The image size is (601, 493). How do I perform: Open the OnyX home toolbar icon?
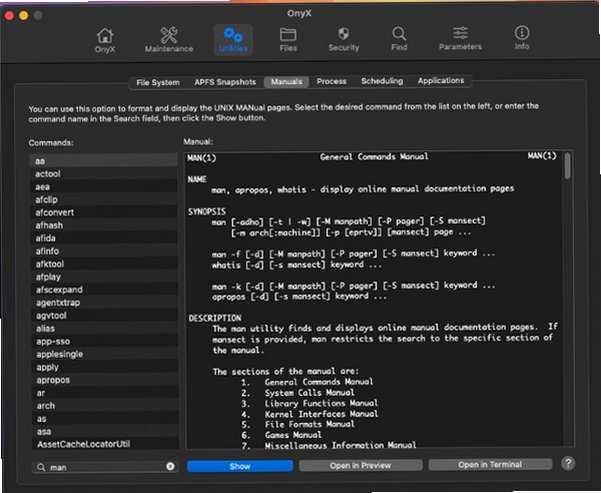click(105, 40)
